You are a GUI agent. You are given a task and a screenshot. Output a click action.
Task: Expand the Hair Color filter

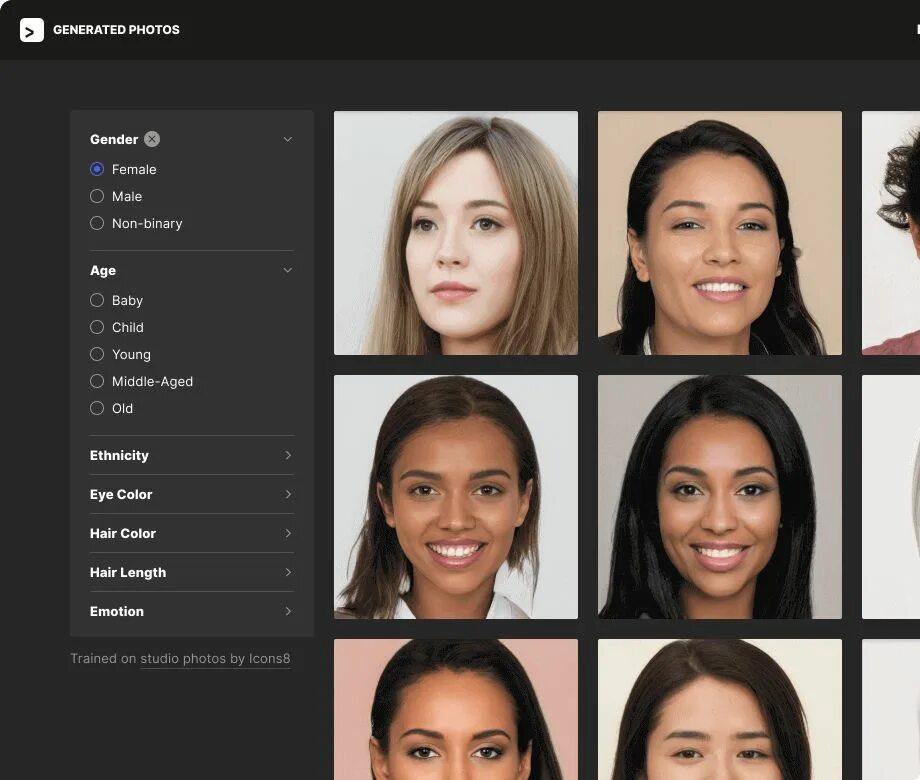pos(191,533)
